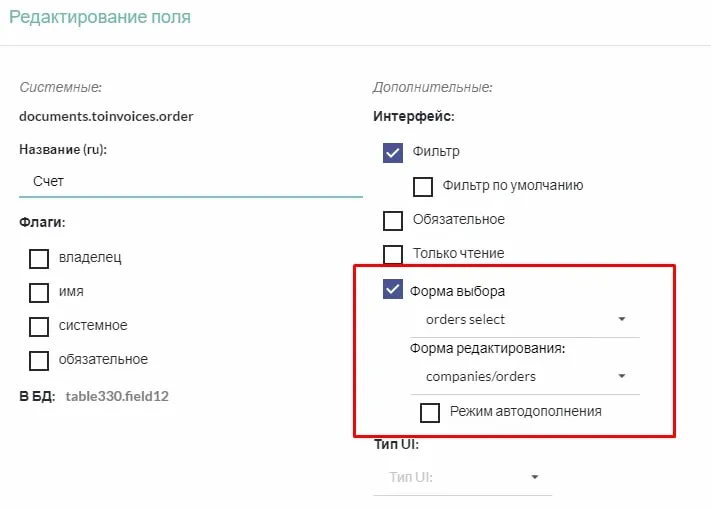Tick the Обязательное interface checkbox
Image resolution: width=711 pixels, height=510 pixels.
(393, 220)
